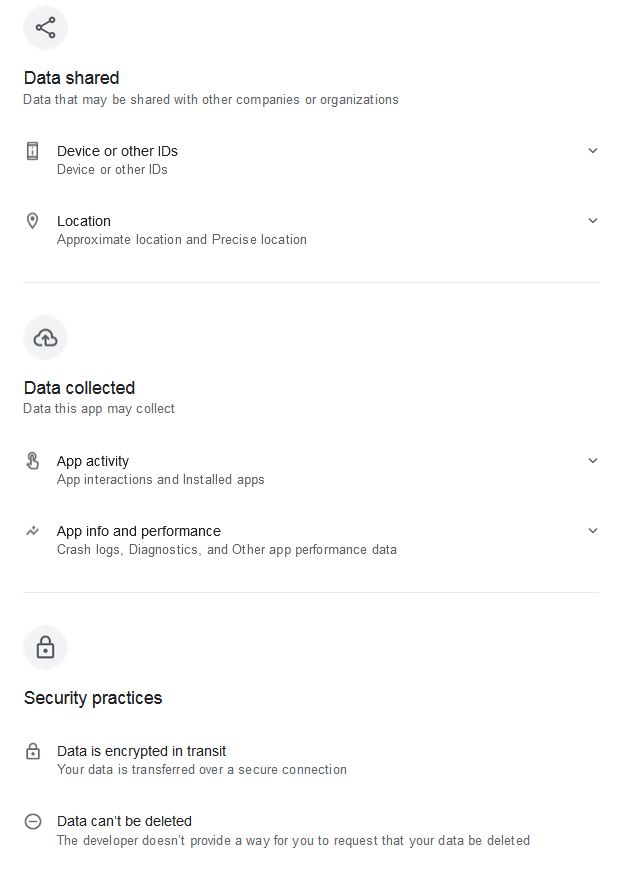
Task: Click the device ID phone icon
Action: [x=33, y=151]
